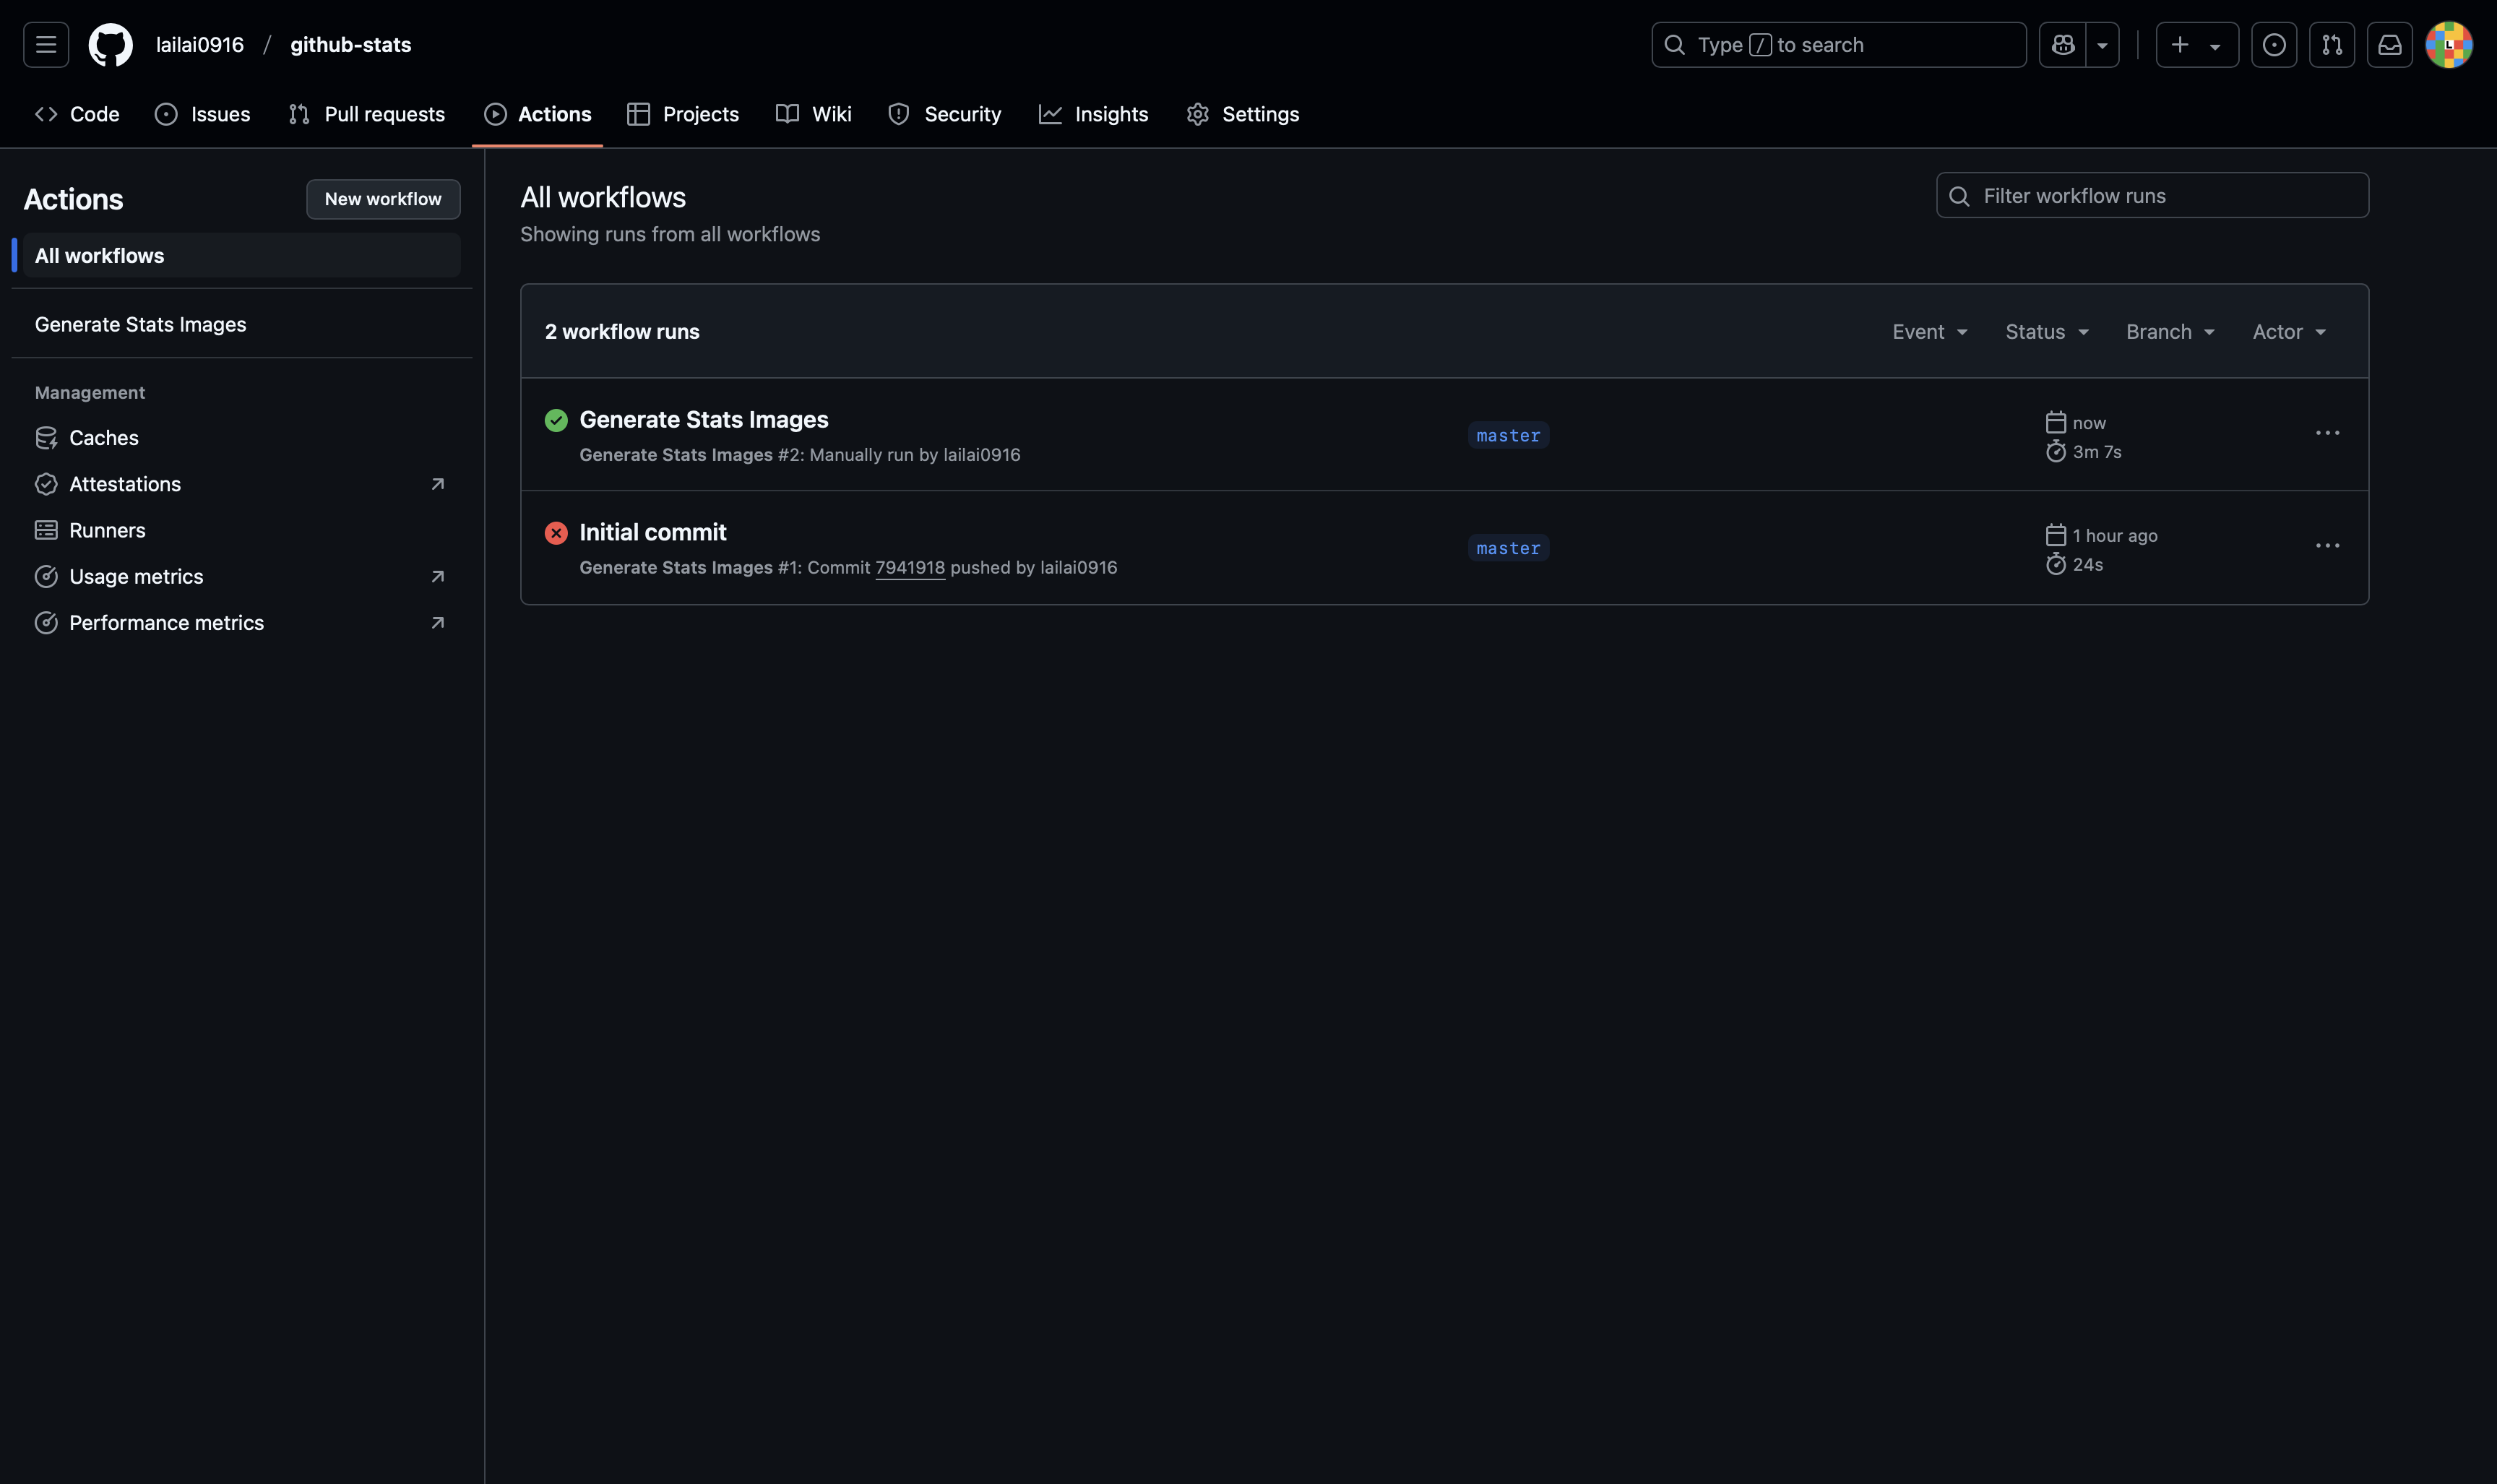Expand the Actor filter dropdown

pyautogui.click(x=2288, y=332)
